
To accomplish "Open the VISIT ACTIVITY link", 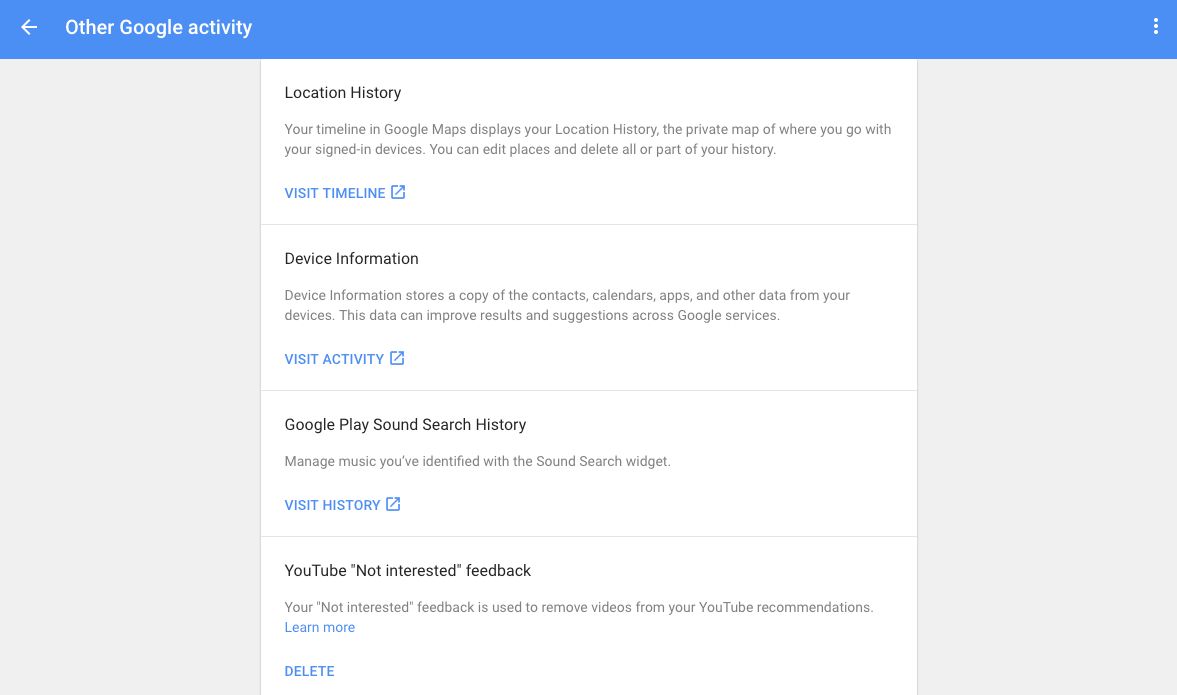I will pos(334,359).
